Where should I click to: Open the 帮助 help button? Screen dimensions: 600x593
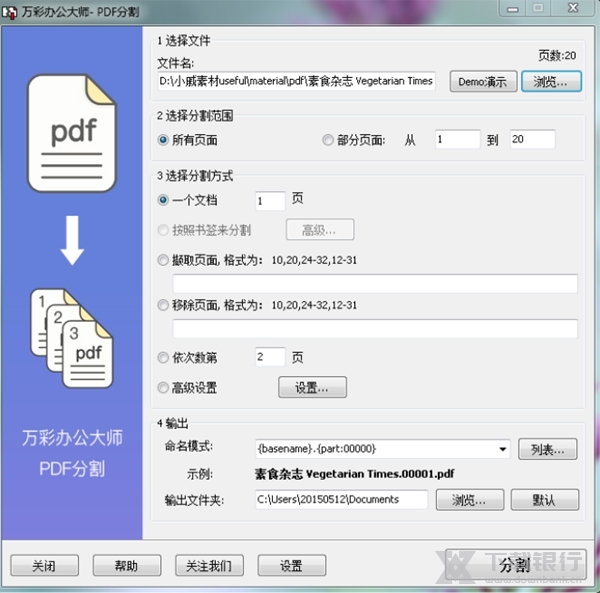point(126,566)
